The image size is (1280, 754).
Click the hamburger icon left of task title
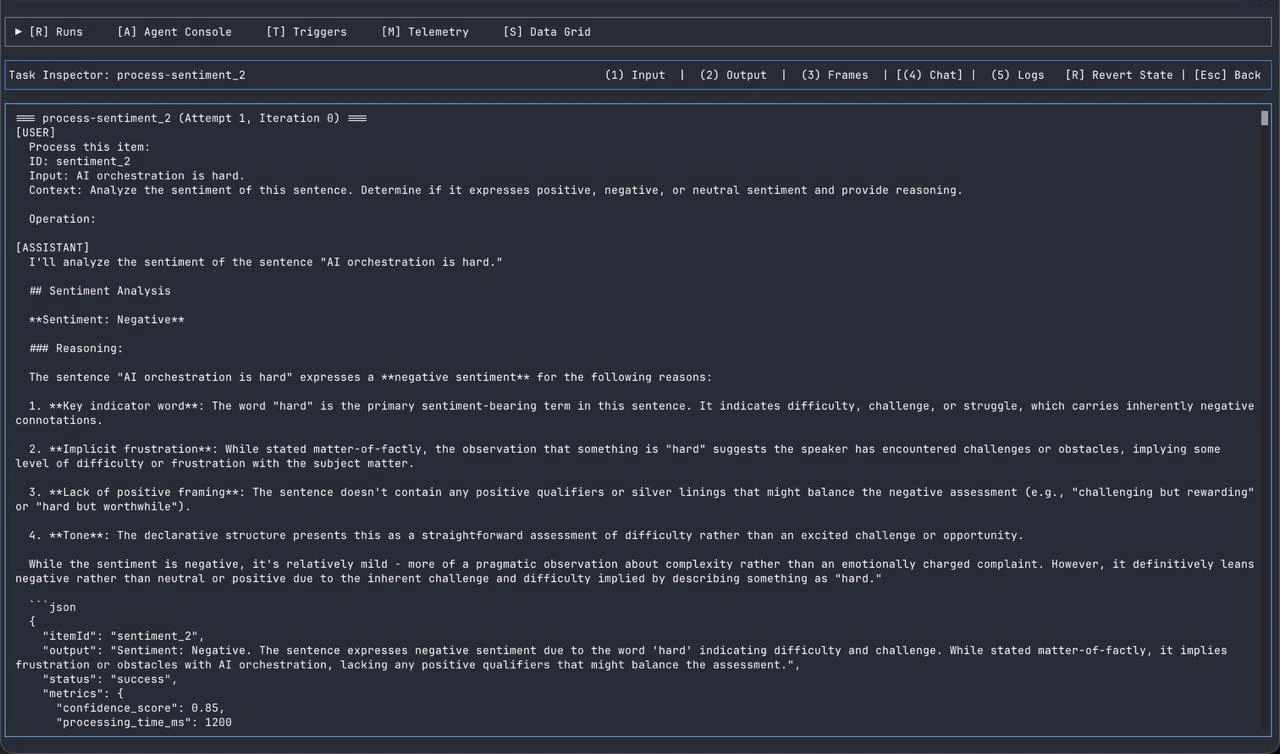click(25, 117)
